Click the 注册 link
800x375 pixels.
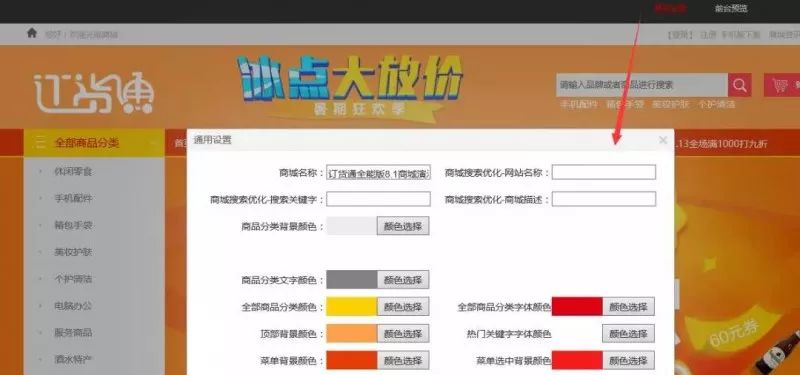point(708,35)
